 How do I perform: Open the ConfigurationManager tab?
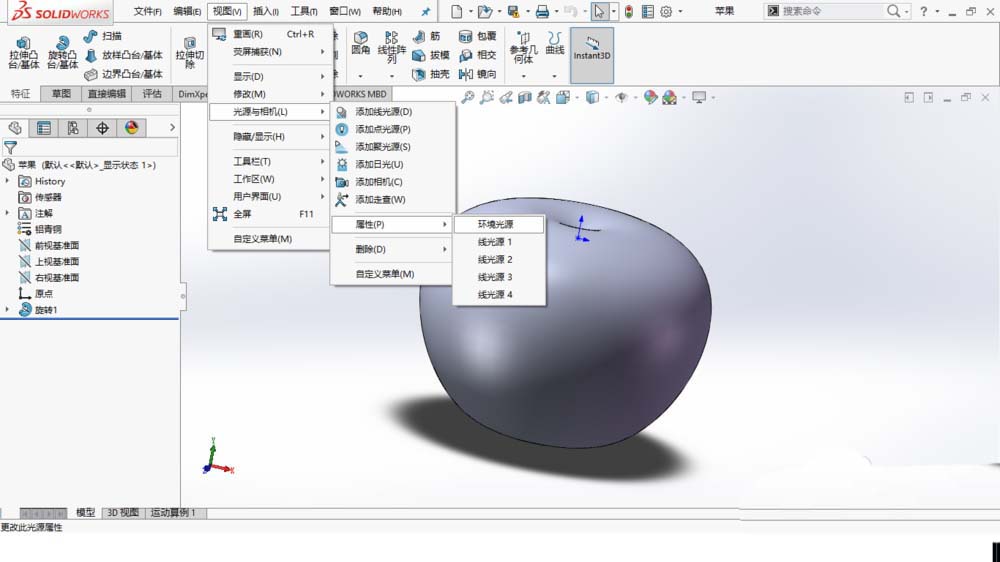pos(73,128)
